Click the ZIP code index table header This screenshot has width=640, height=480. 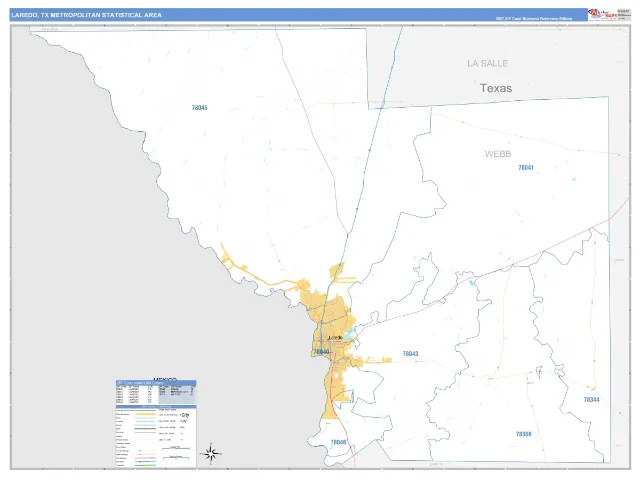[x=156, y=383]
